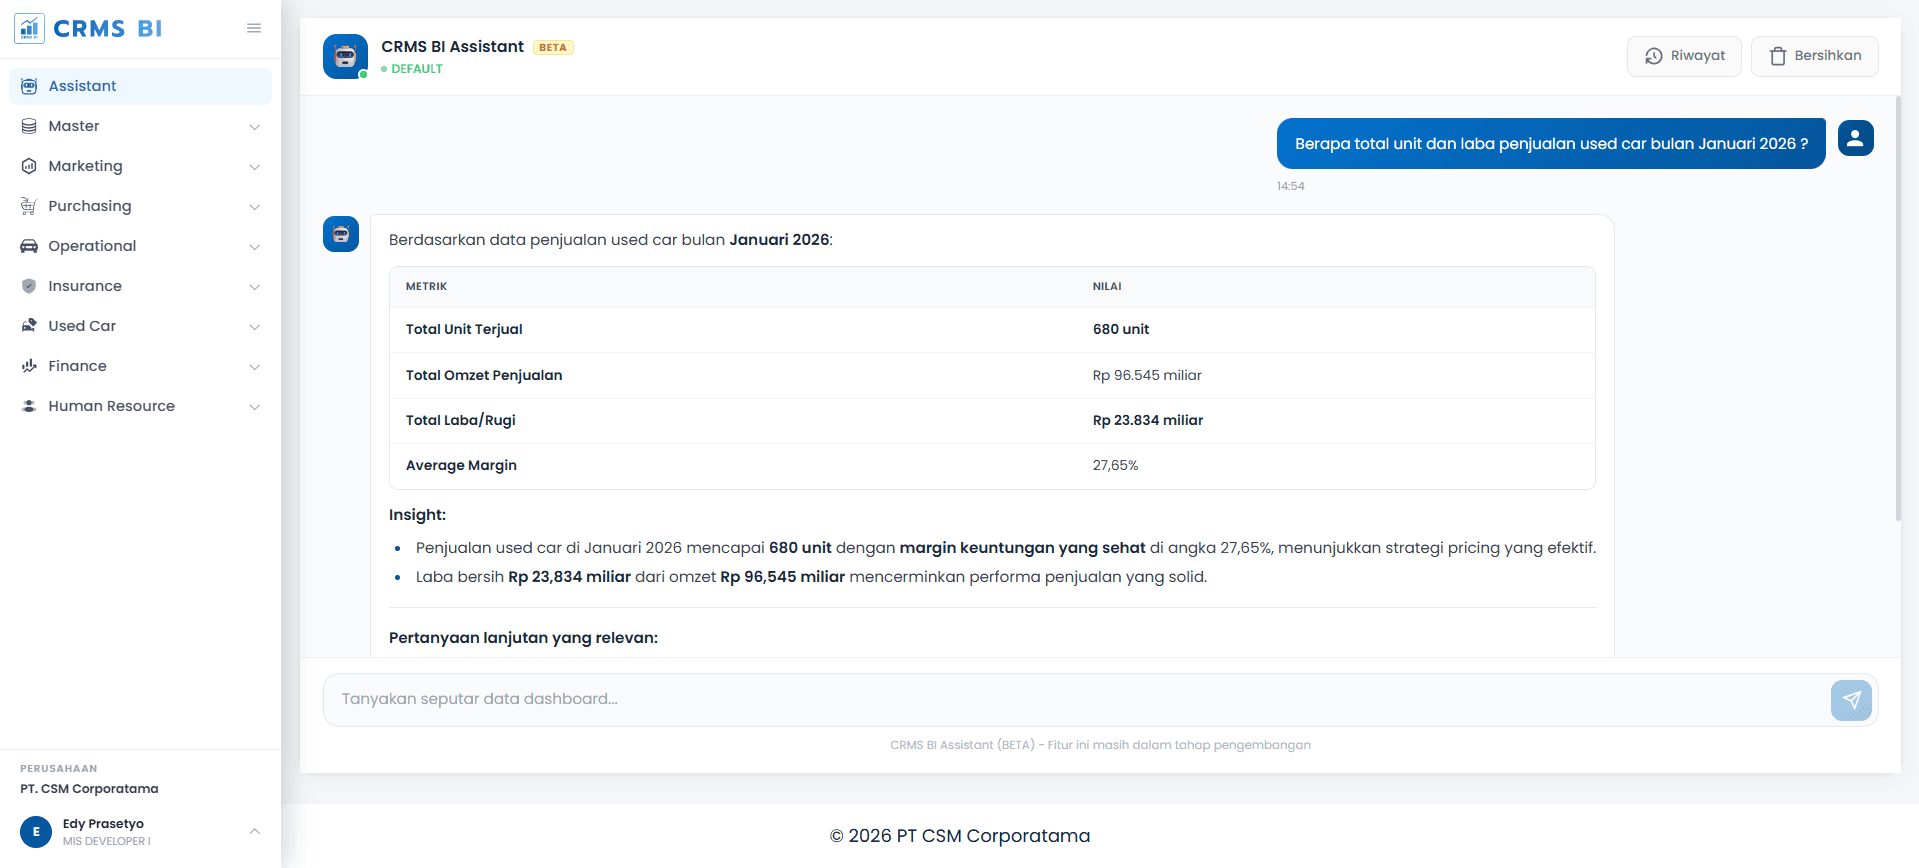Click the user avatar beside the question
The width and height of the screenshot is (1919, 868).
pos(1855,138)
